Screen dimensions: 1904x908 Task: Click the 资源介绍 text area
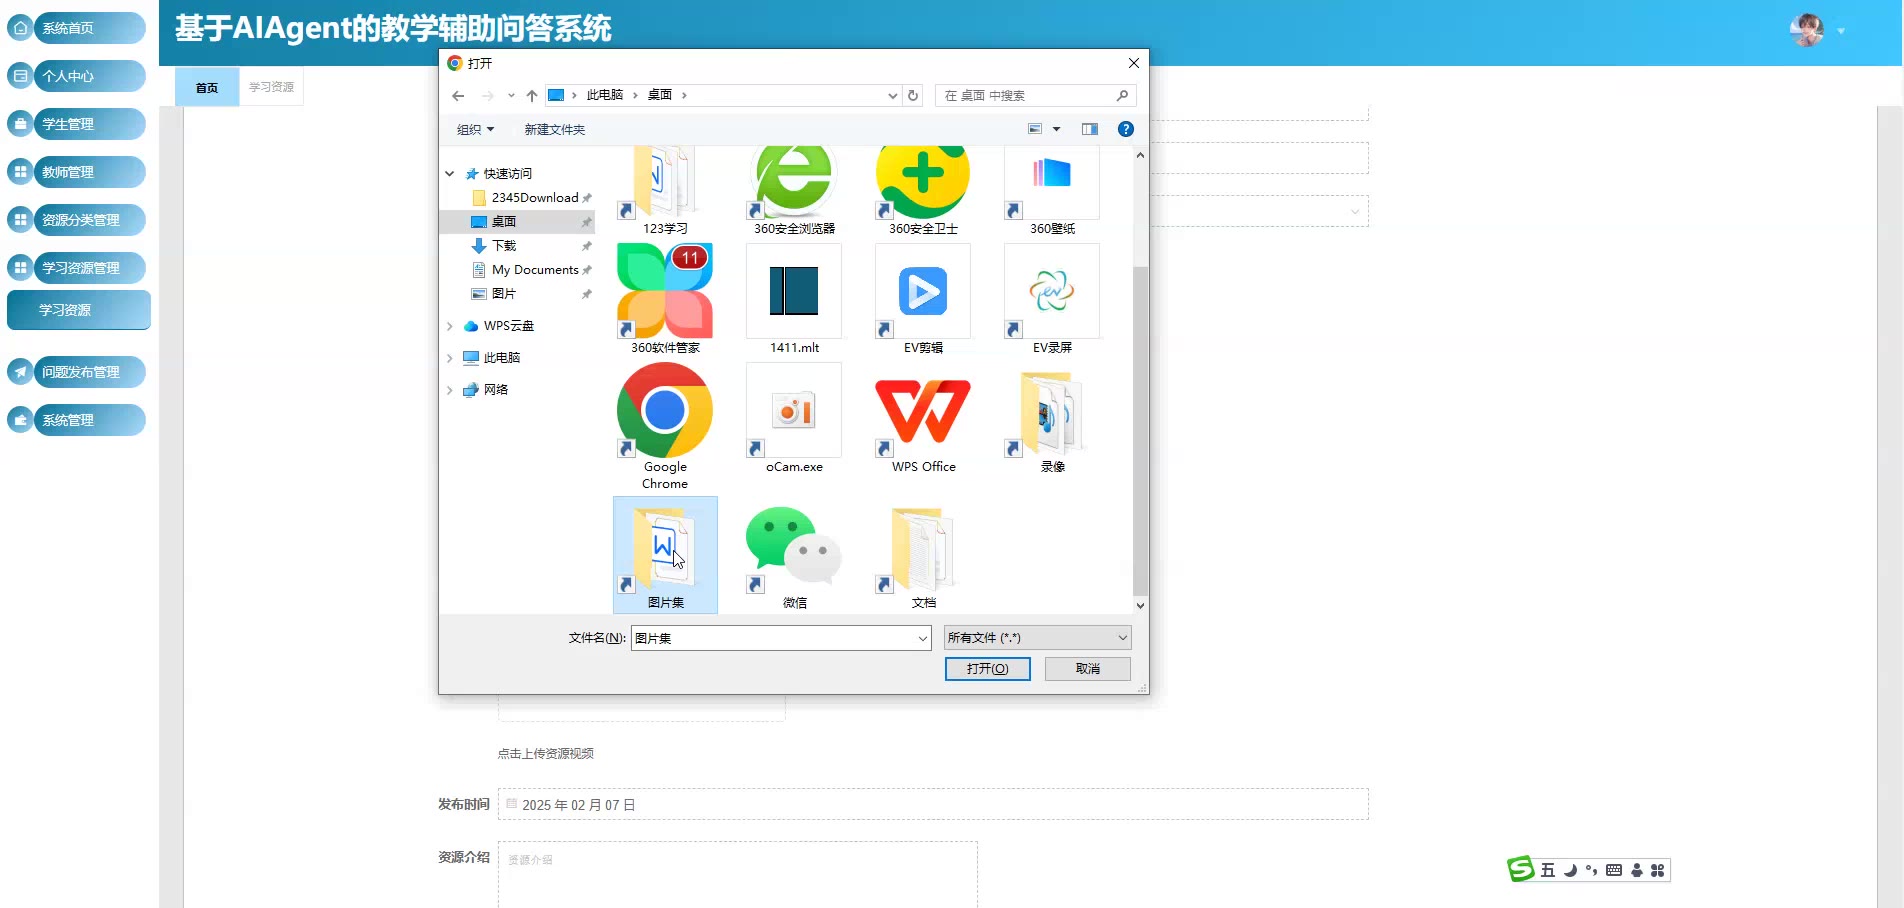click(738, 875)
